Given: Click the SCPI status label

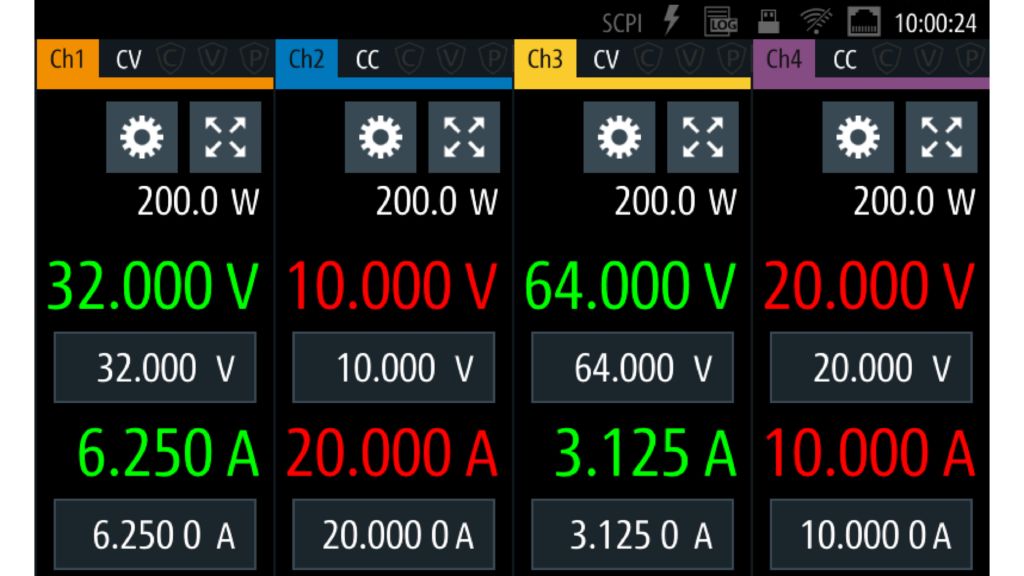Looking at the screenshot, I should [622, 23].
